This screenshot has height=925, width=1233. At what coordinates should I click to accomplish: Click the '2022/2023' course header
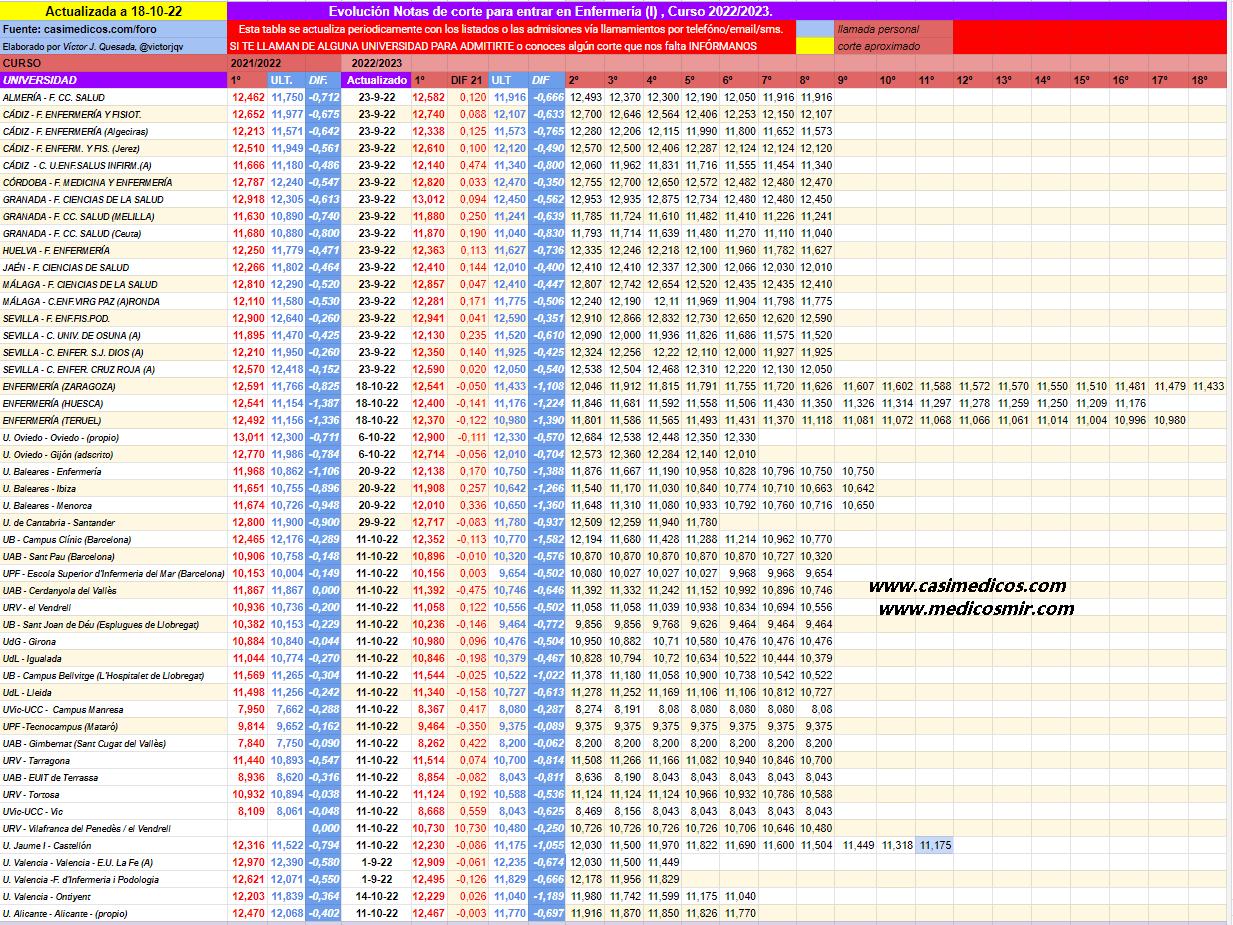pyautogui.click(x=376, y=63)
